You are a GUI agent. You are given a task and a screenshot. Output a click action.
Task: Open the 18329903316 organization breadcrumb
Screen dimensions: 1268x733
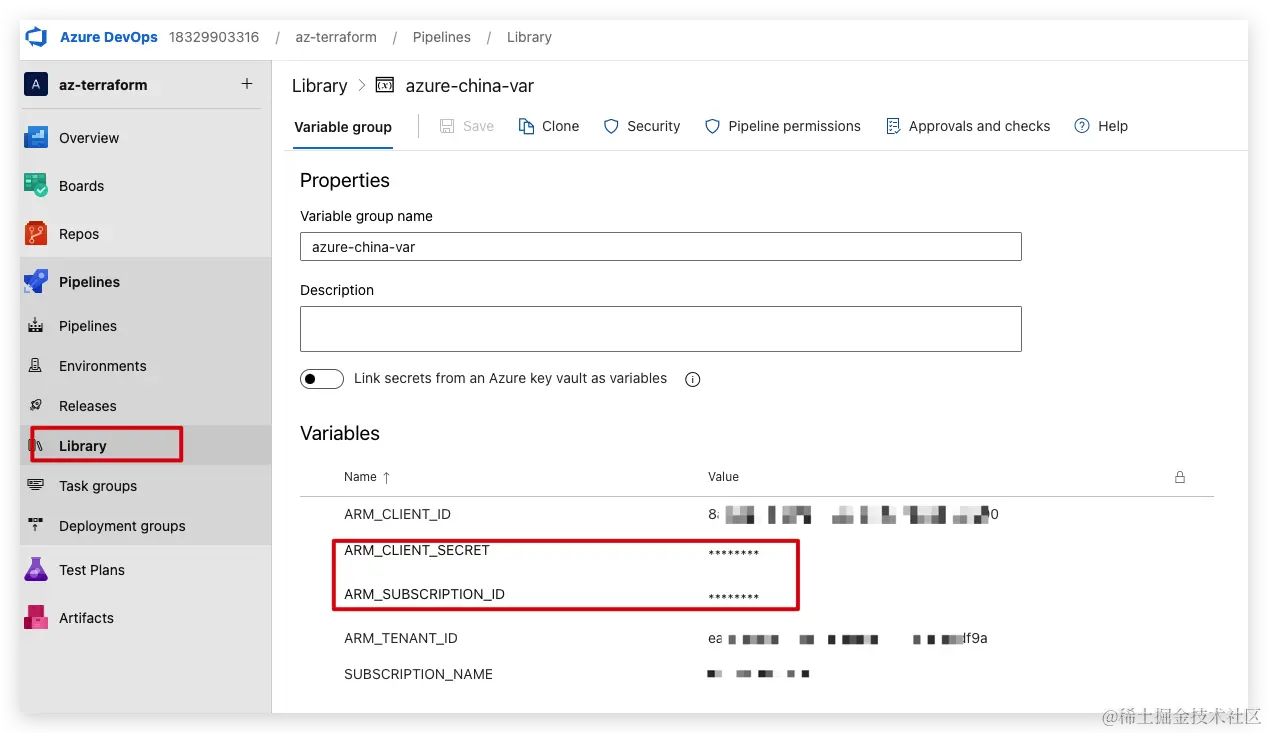point(214,37)
